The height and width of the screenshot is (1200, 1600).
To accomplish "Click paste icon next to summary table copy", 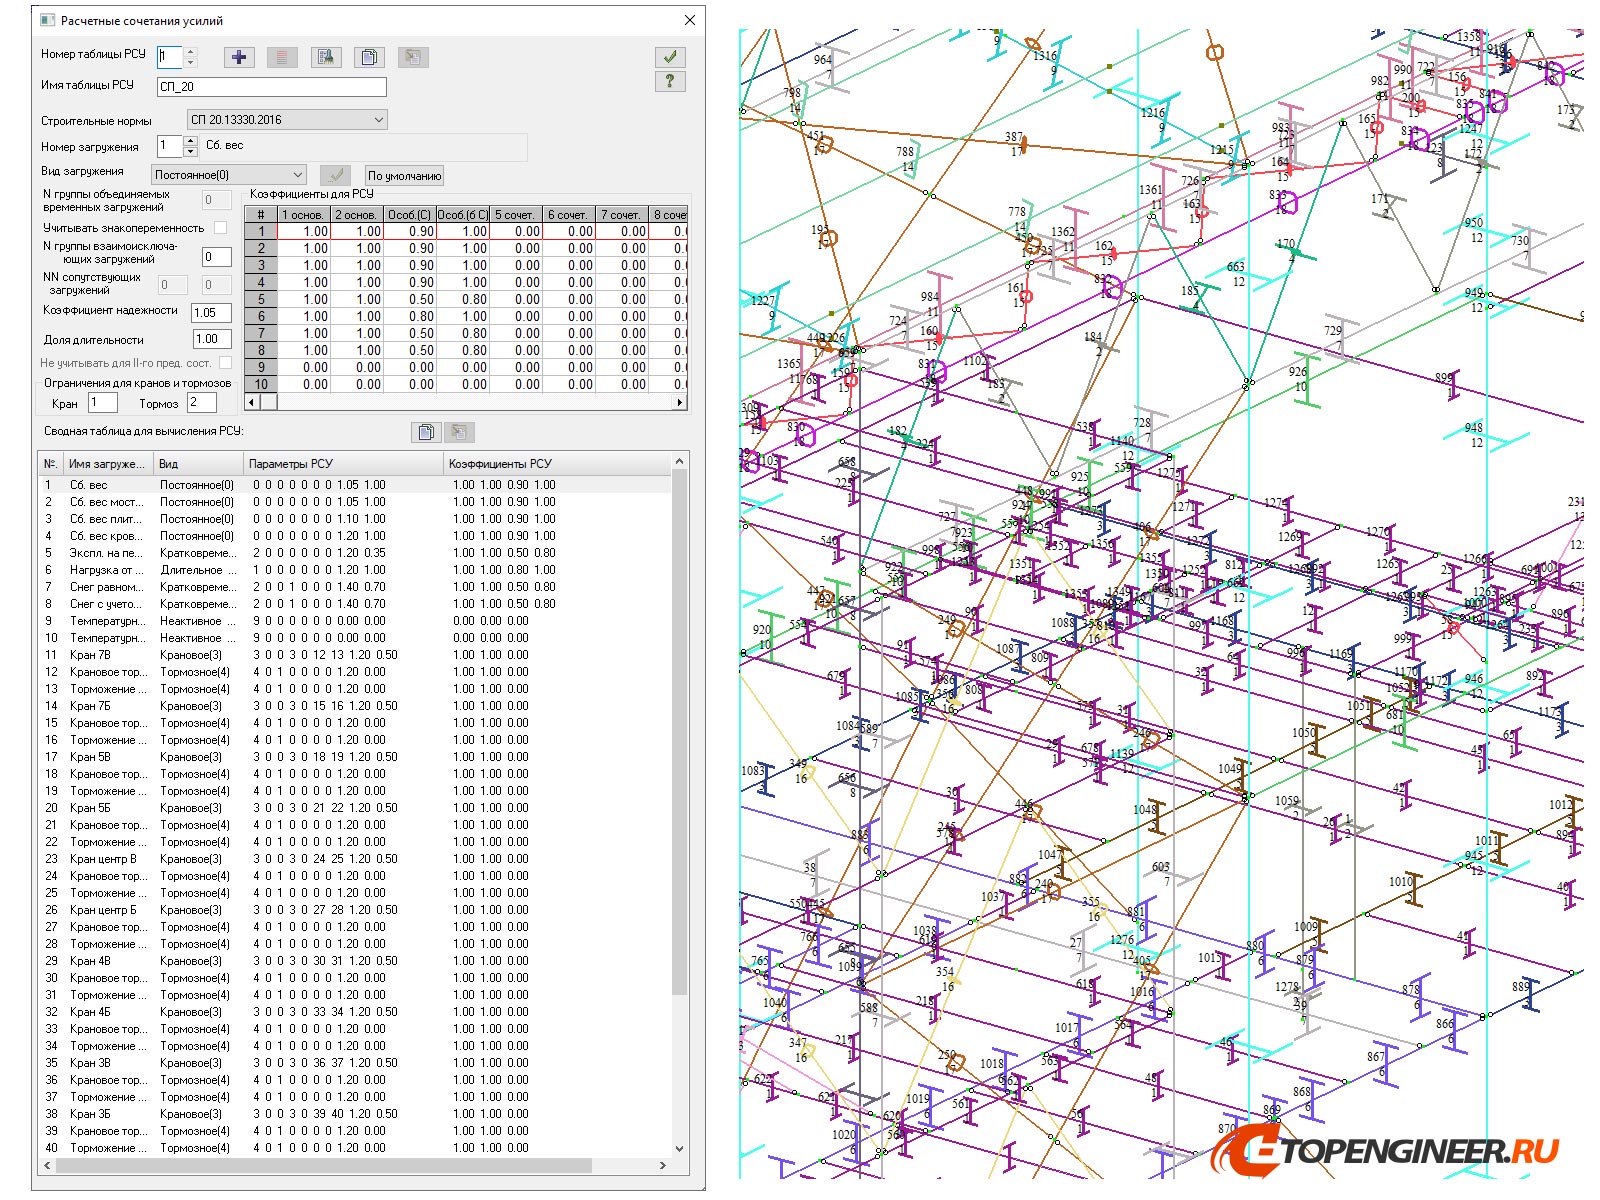I will 459,432.
